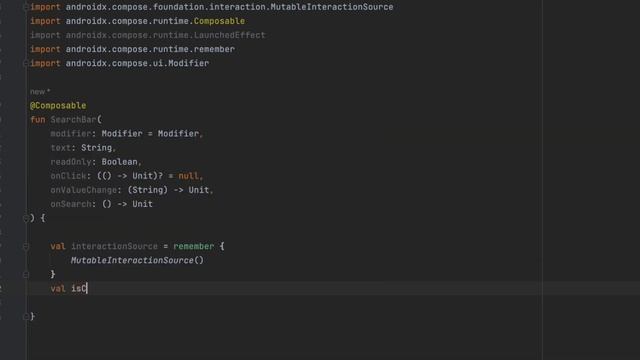Screen dimensions: 640x360
Task: Click the 'text' parameter name
Action: pos(60,148)
